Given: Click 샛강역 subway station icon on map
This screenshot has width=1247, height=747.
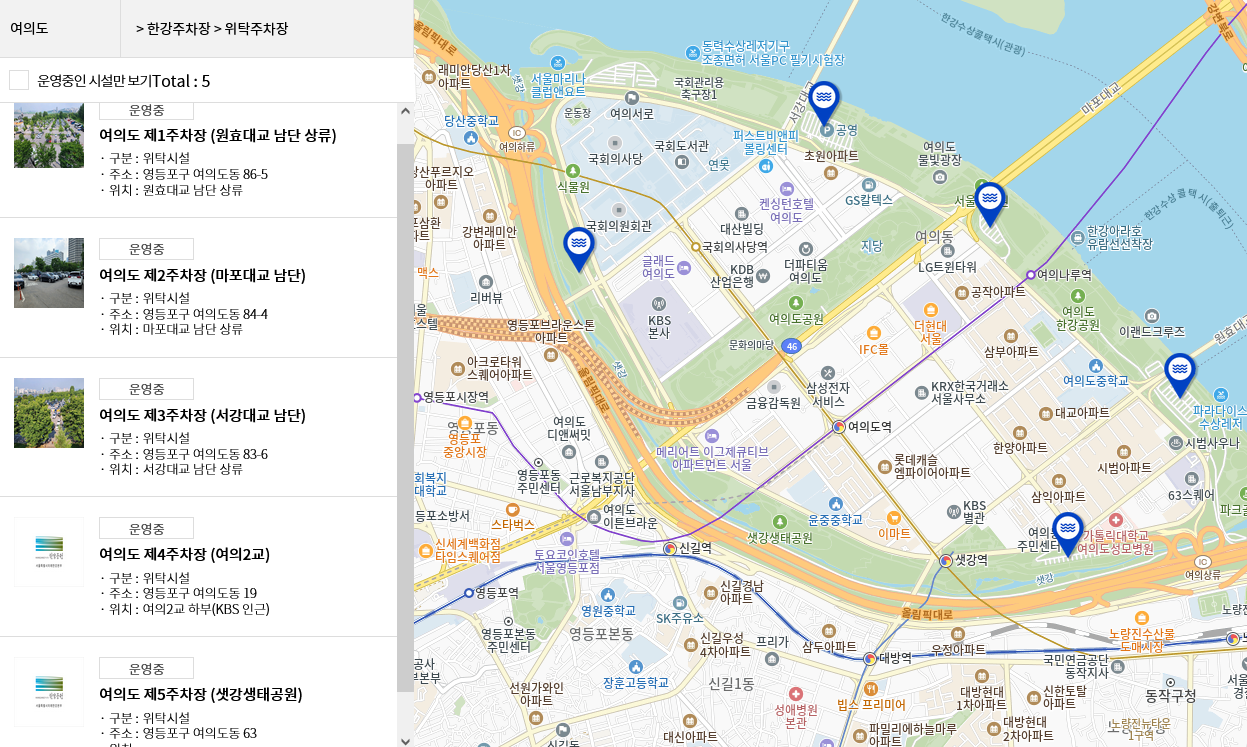Looking at the screenshot, I should tap(946, 560).
